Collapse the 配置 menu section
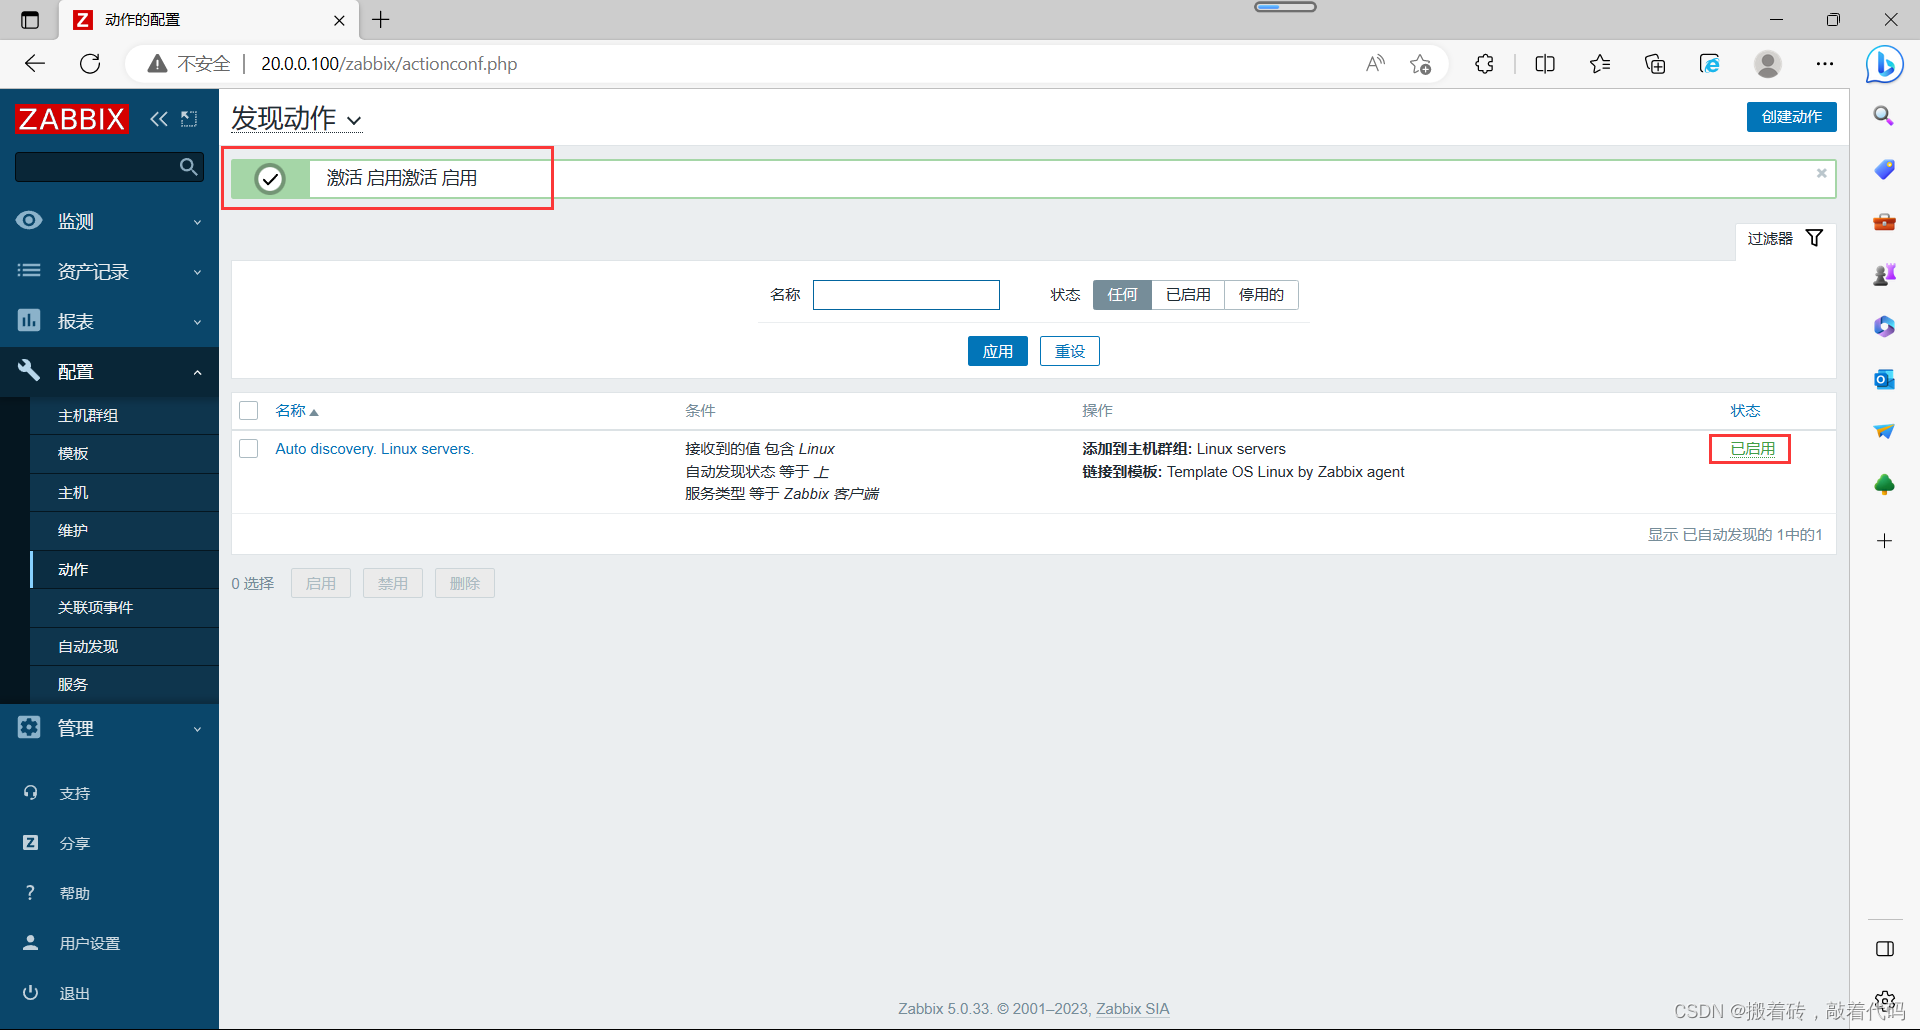 tap(109, 371)
